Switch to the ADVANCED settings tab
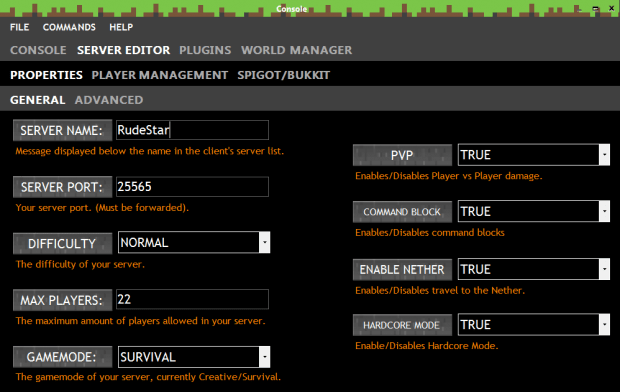The image size is (620, 392). point(109,100)
